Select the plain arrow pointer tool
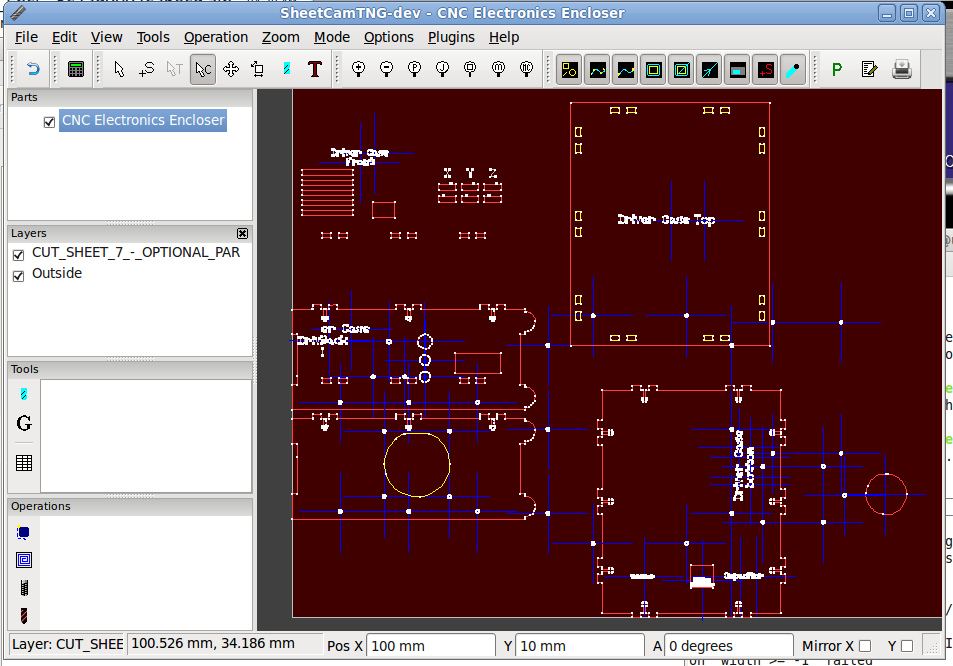953x666 pixels. (119, 69)
